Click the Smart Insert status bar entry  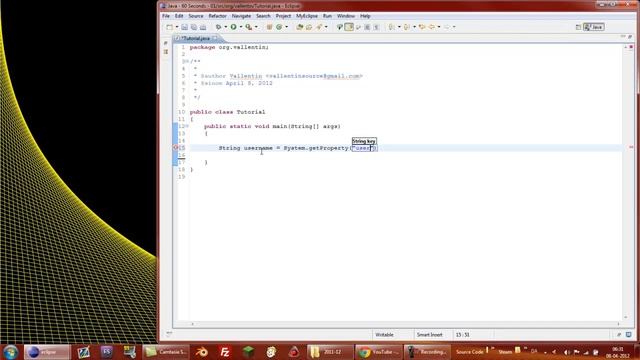click(429, 335)
